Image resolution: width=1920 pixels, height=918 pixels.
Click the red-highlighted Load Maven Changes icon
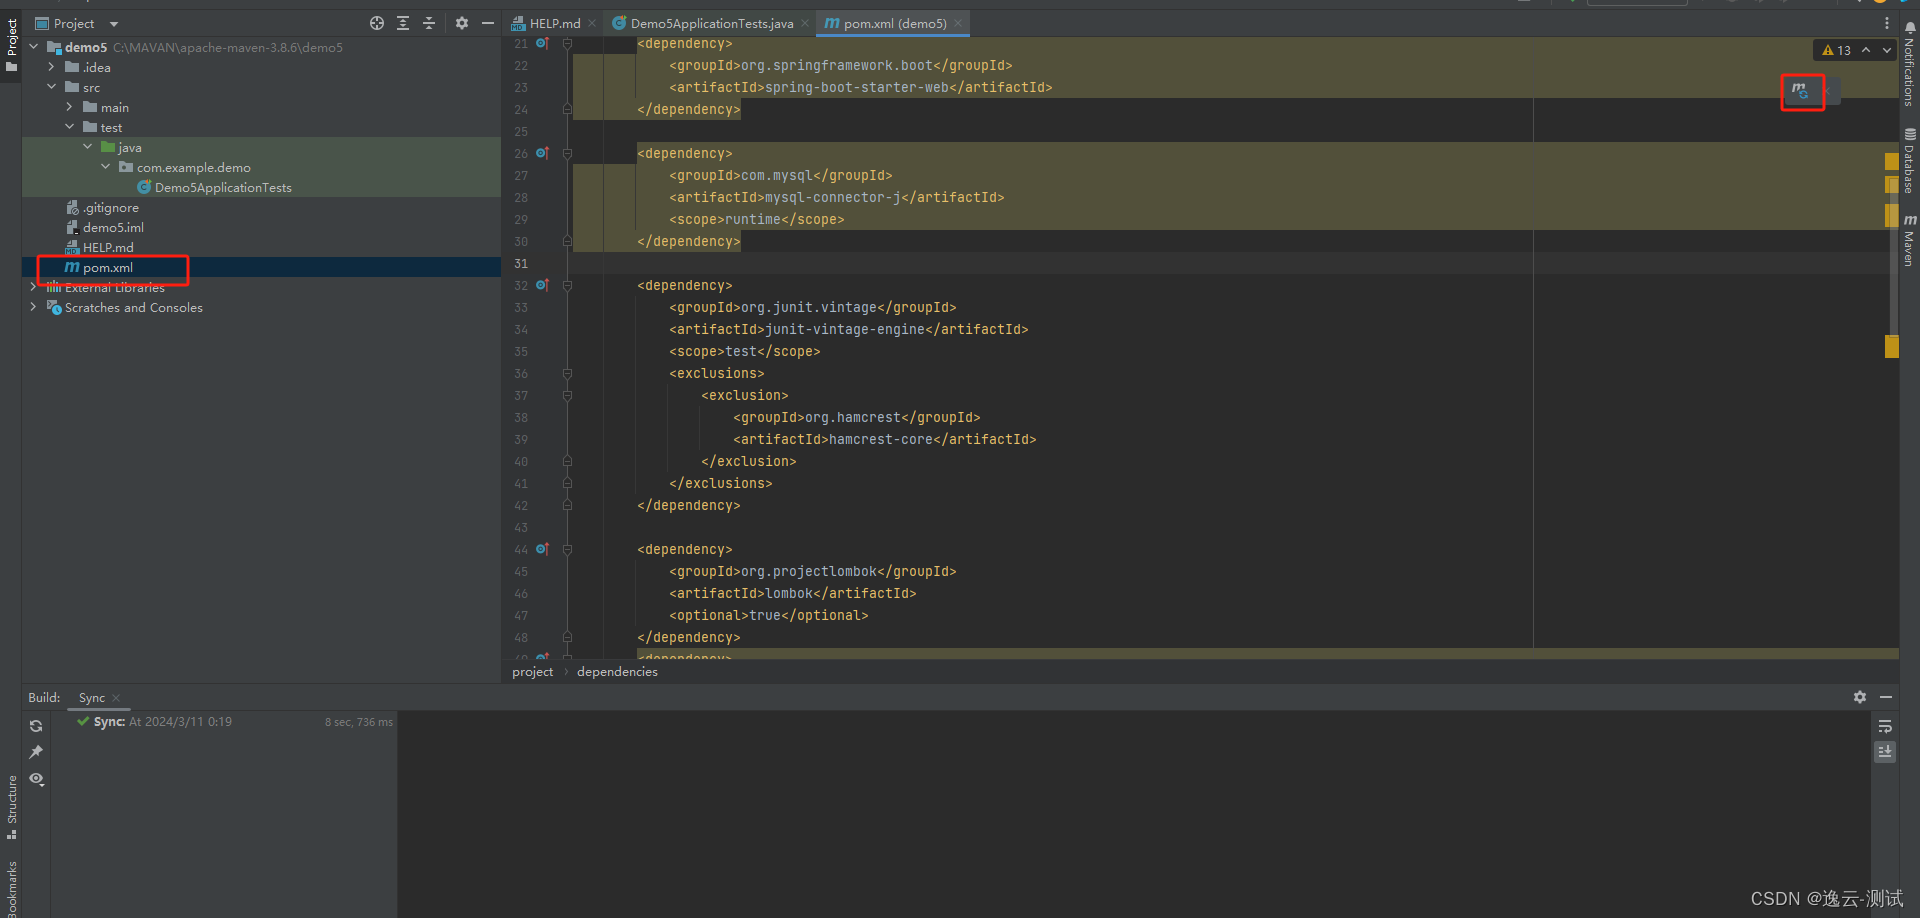(1801, 92)
